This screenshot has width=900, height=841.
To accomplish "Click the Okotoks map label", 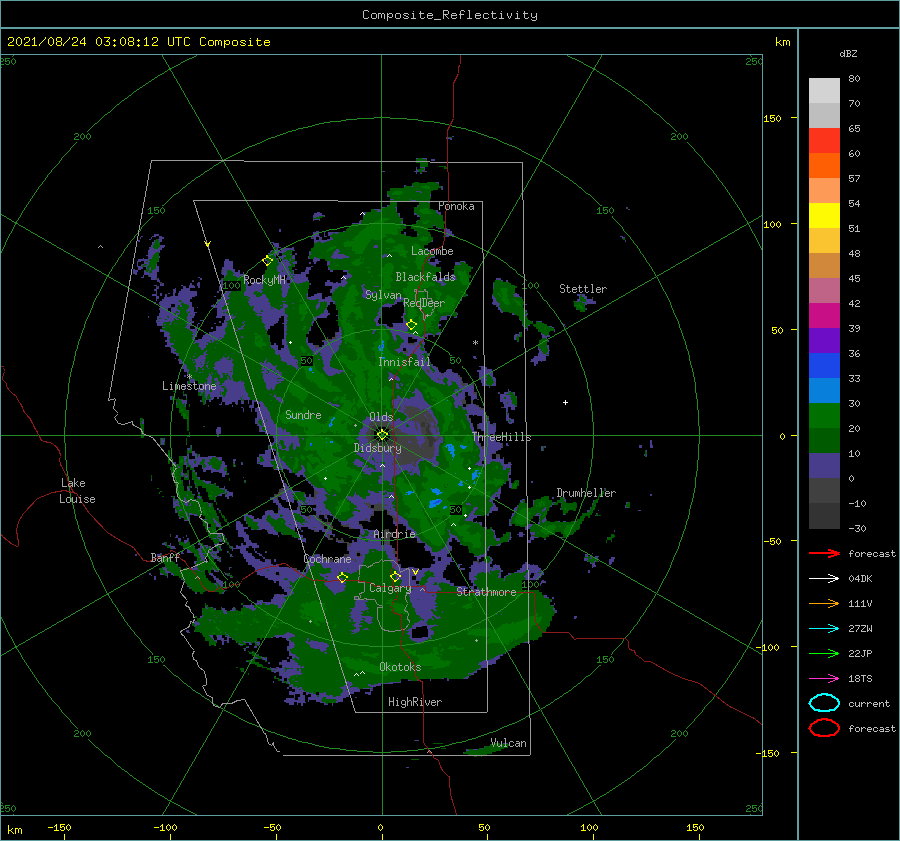I will 400,667.
